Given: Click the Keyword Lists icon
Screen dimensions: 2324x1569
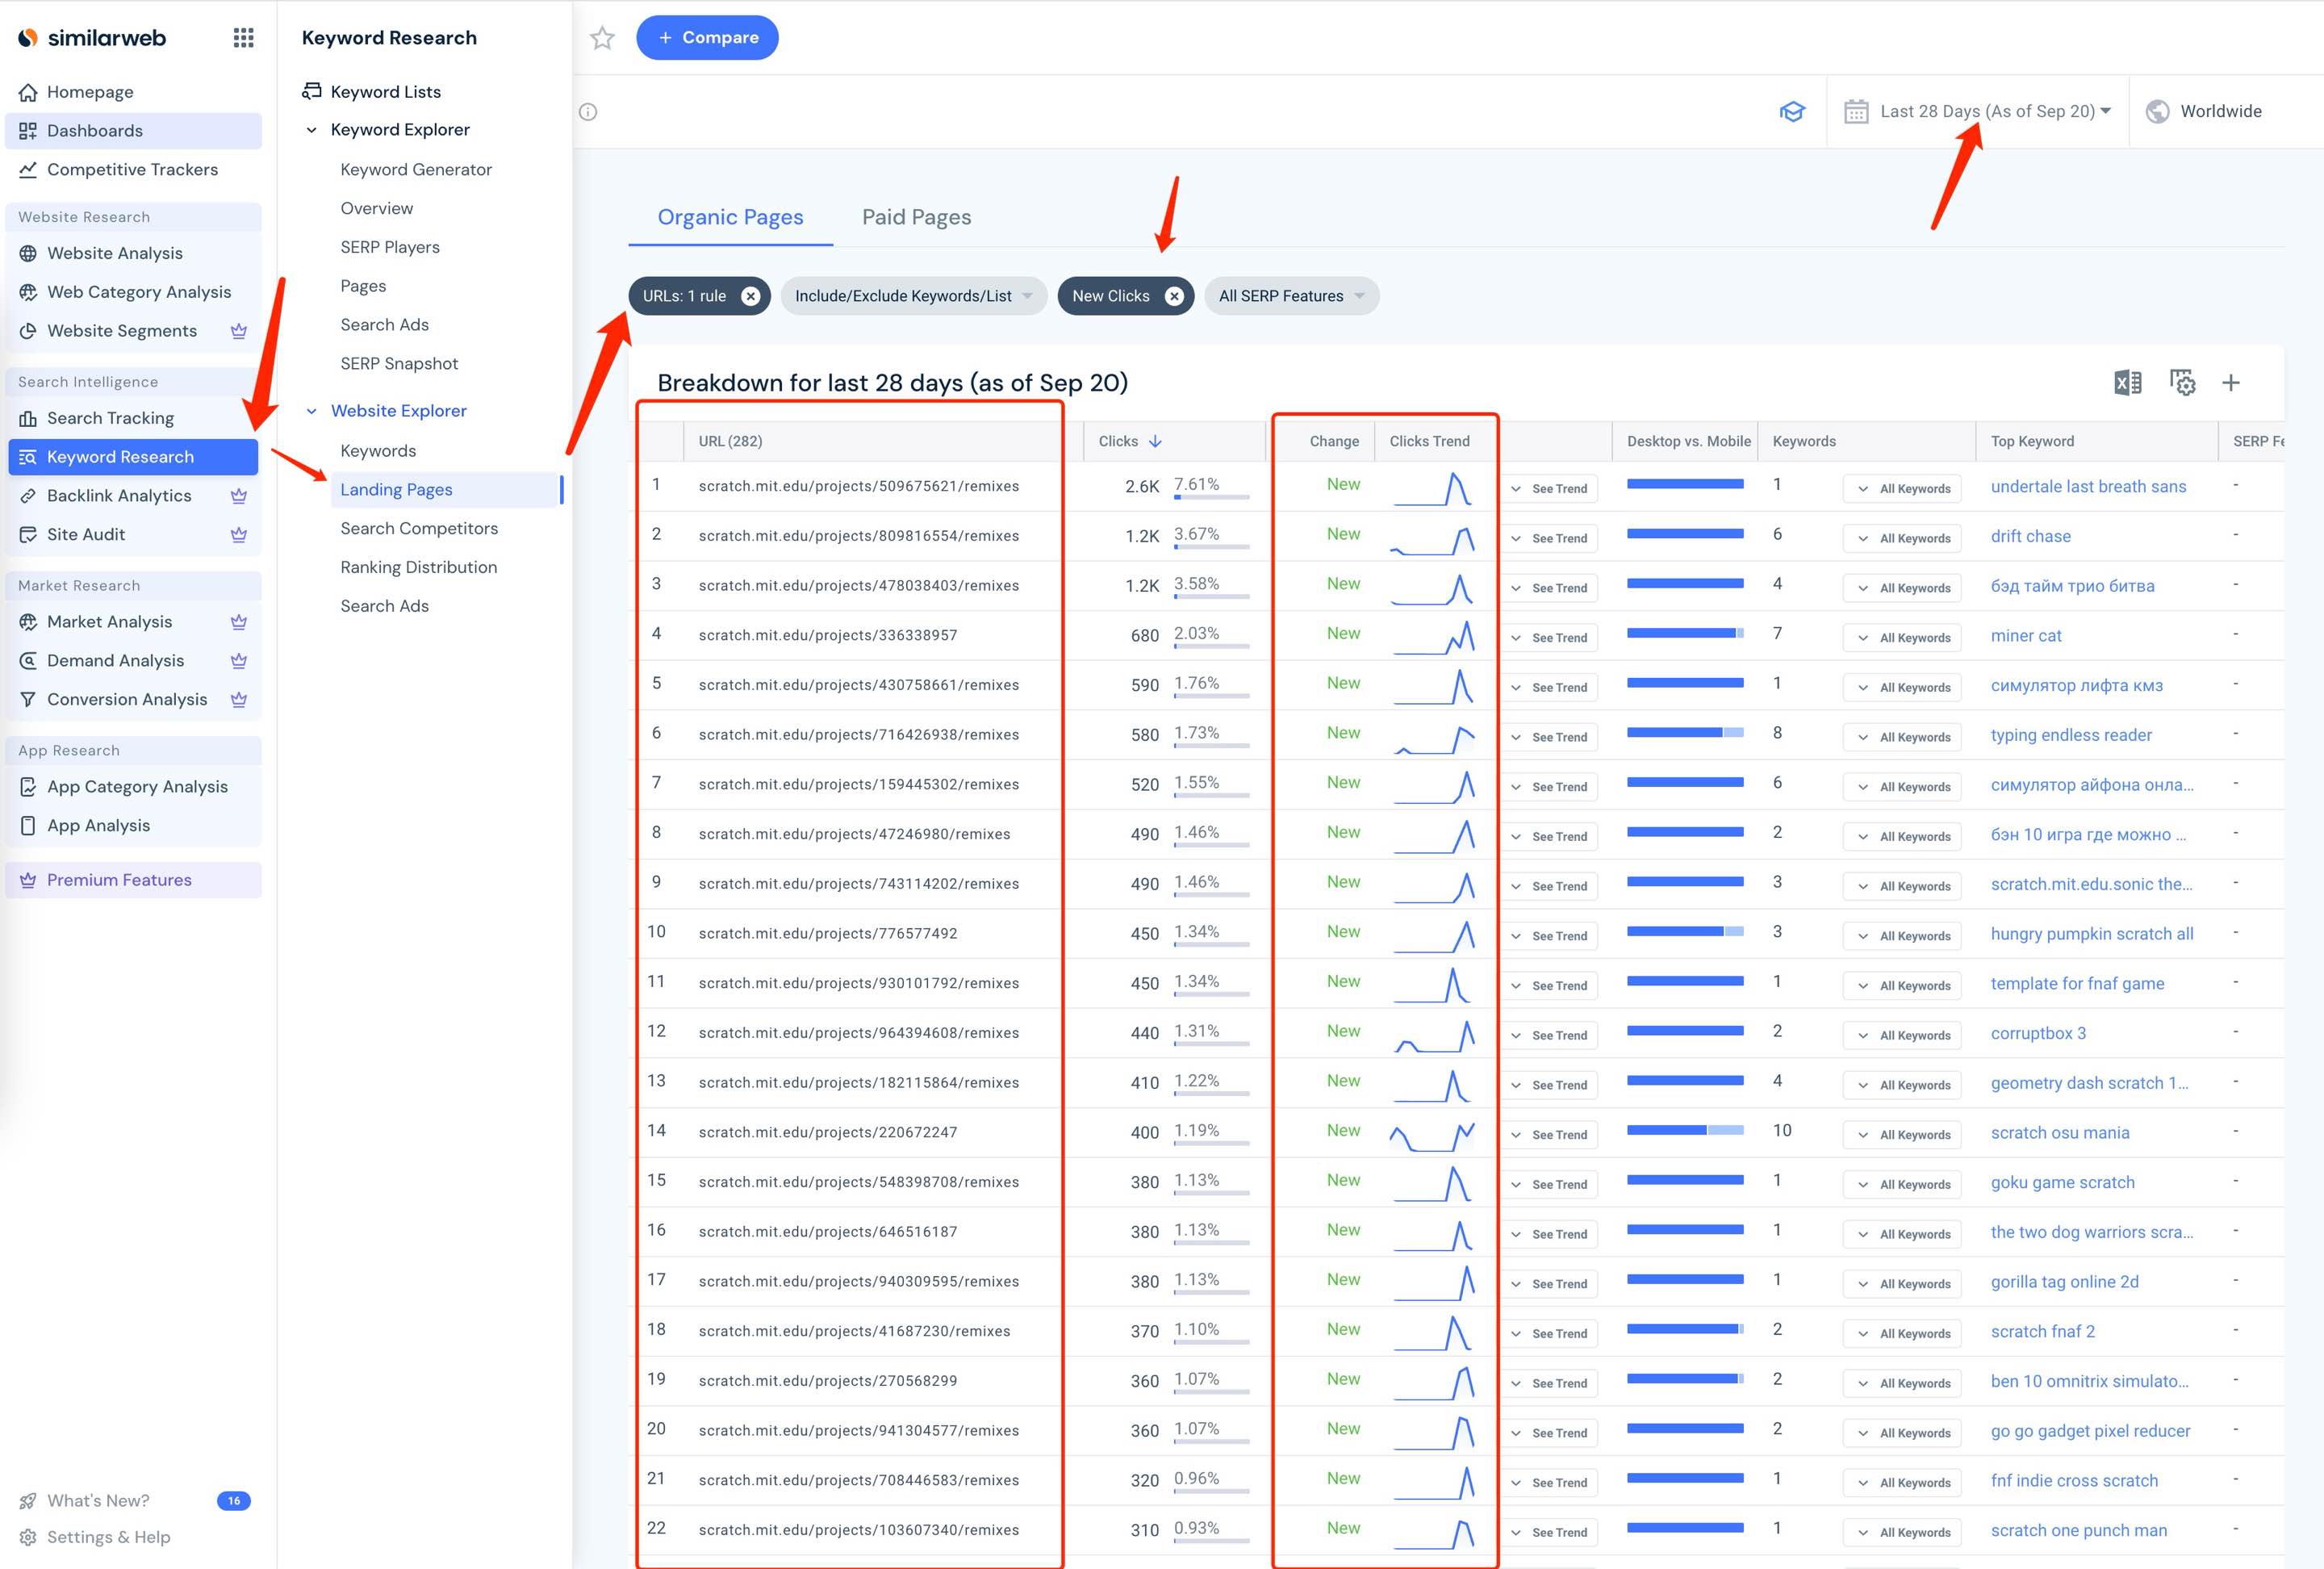Looking at the screenshot, I should coord(312,91).
